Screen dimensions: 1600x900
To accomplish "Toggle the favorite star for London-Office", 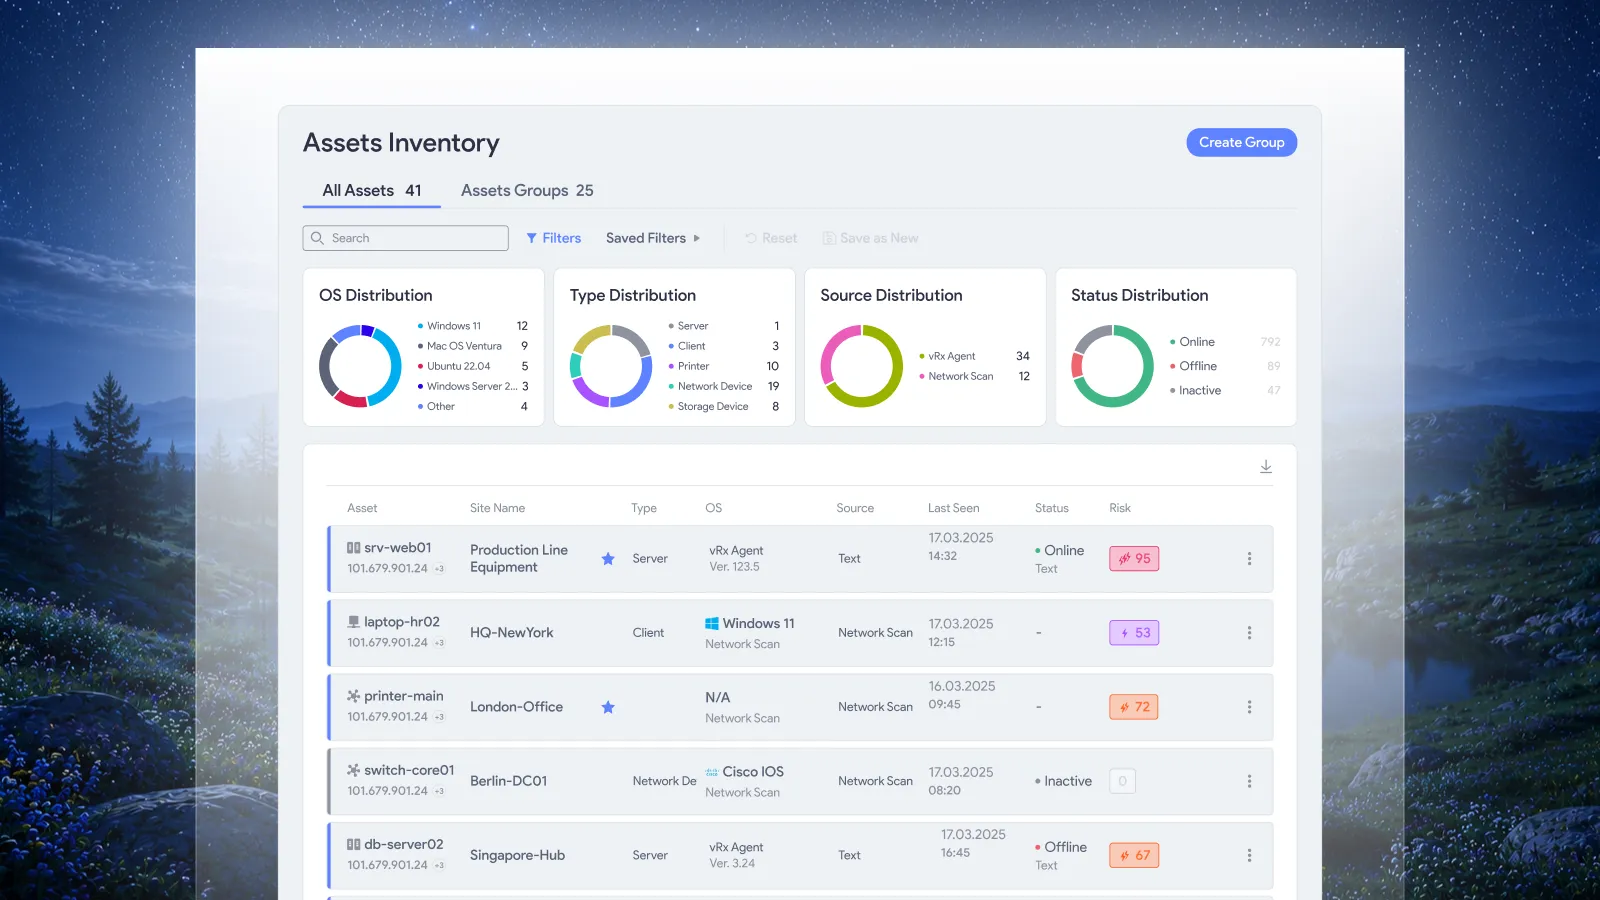I will (608, 707).
